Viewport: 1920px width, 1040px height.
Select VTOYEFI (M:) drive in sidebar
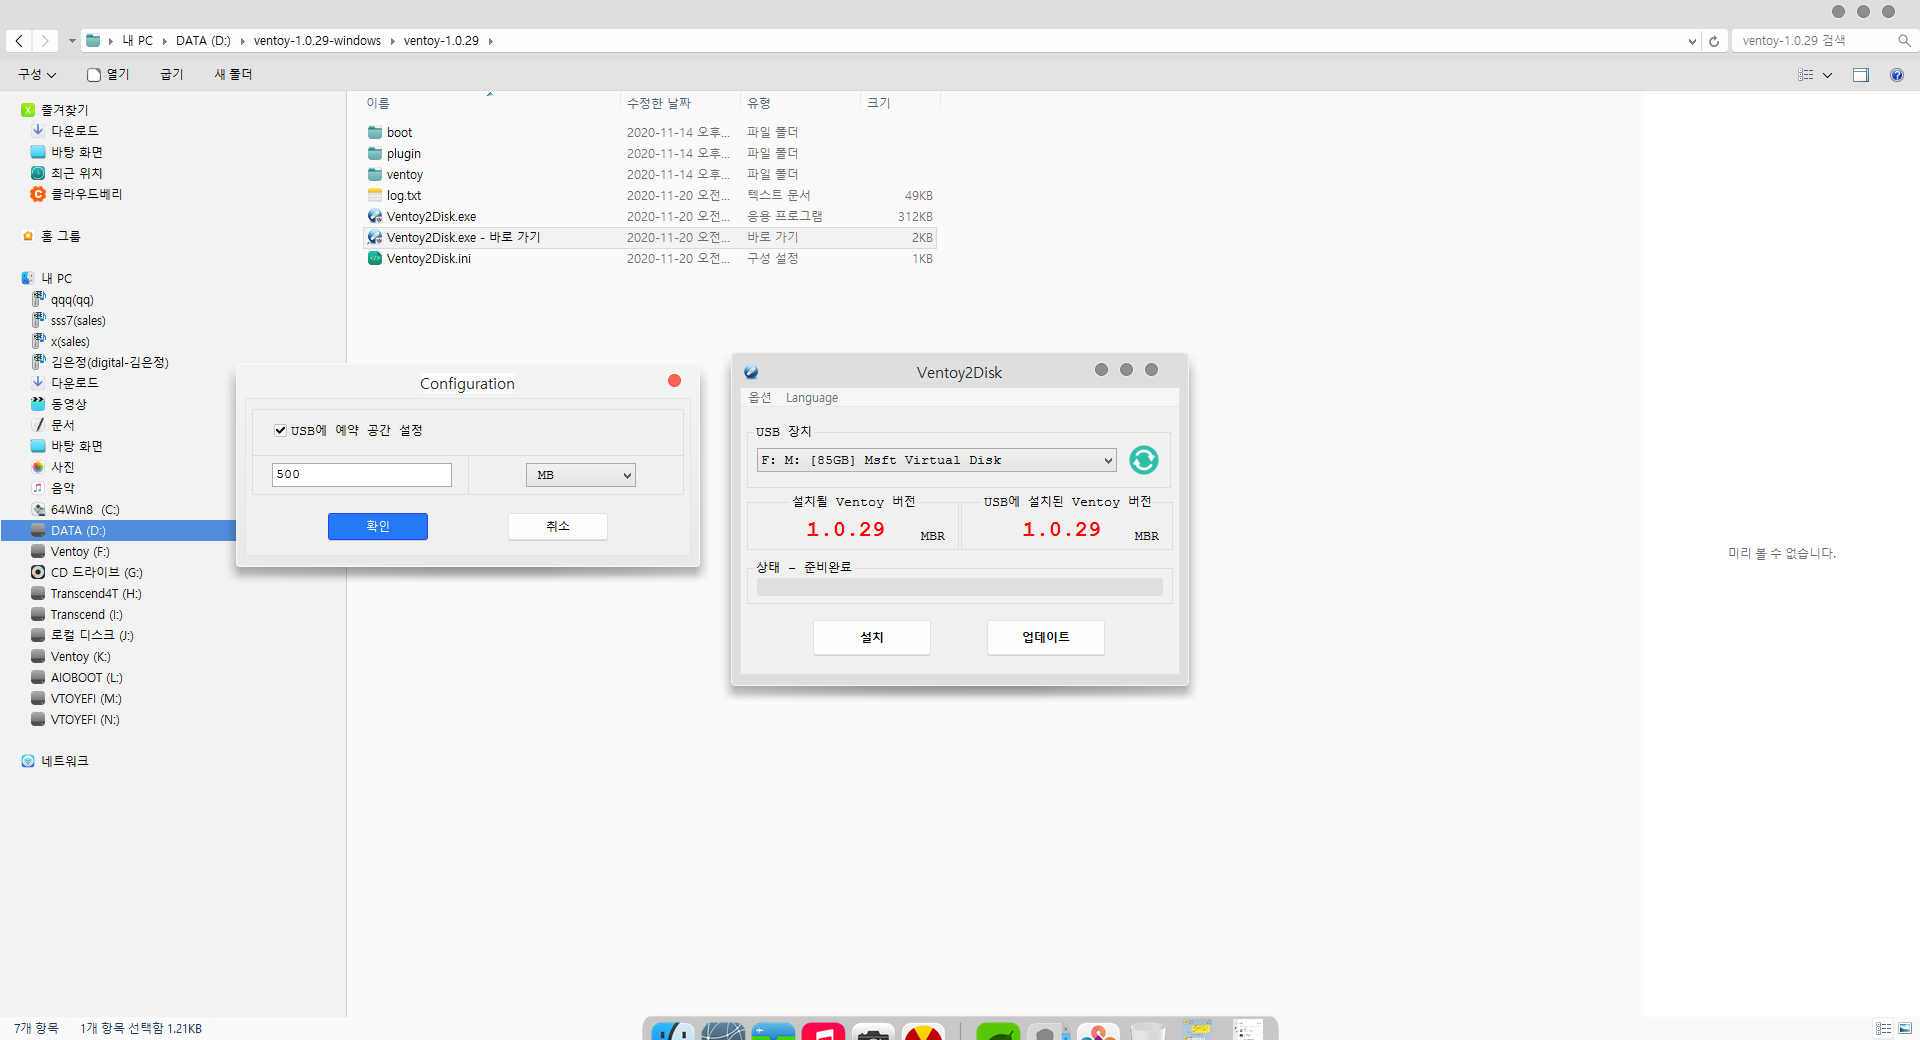click(x=86, y=698)
